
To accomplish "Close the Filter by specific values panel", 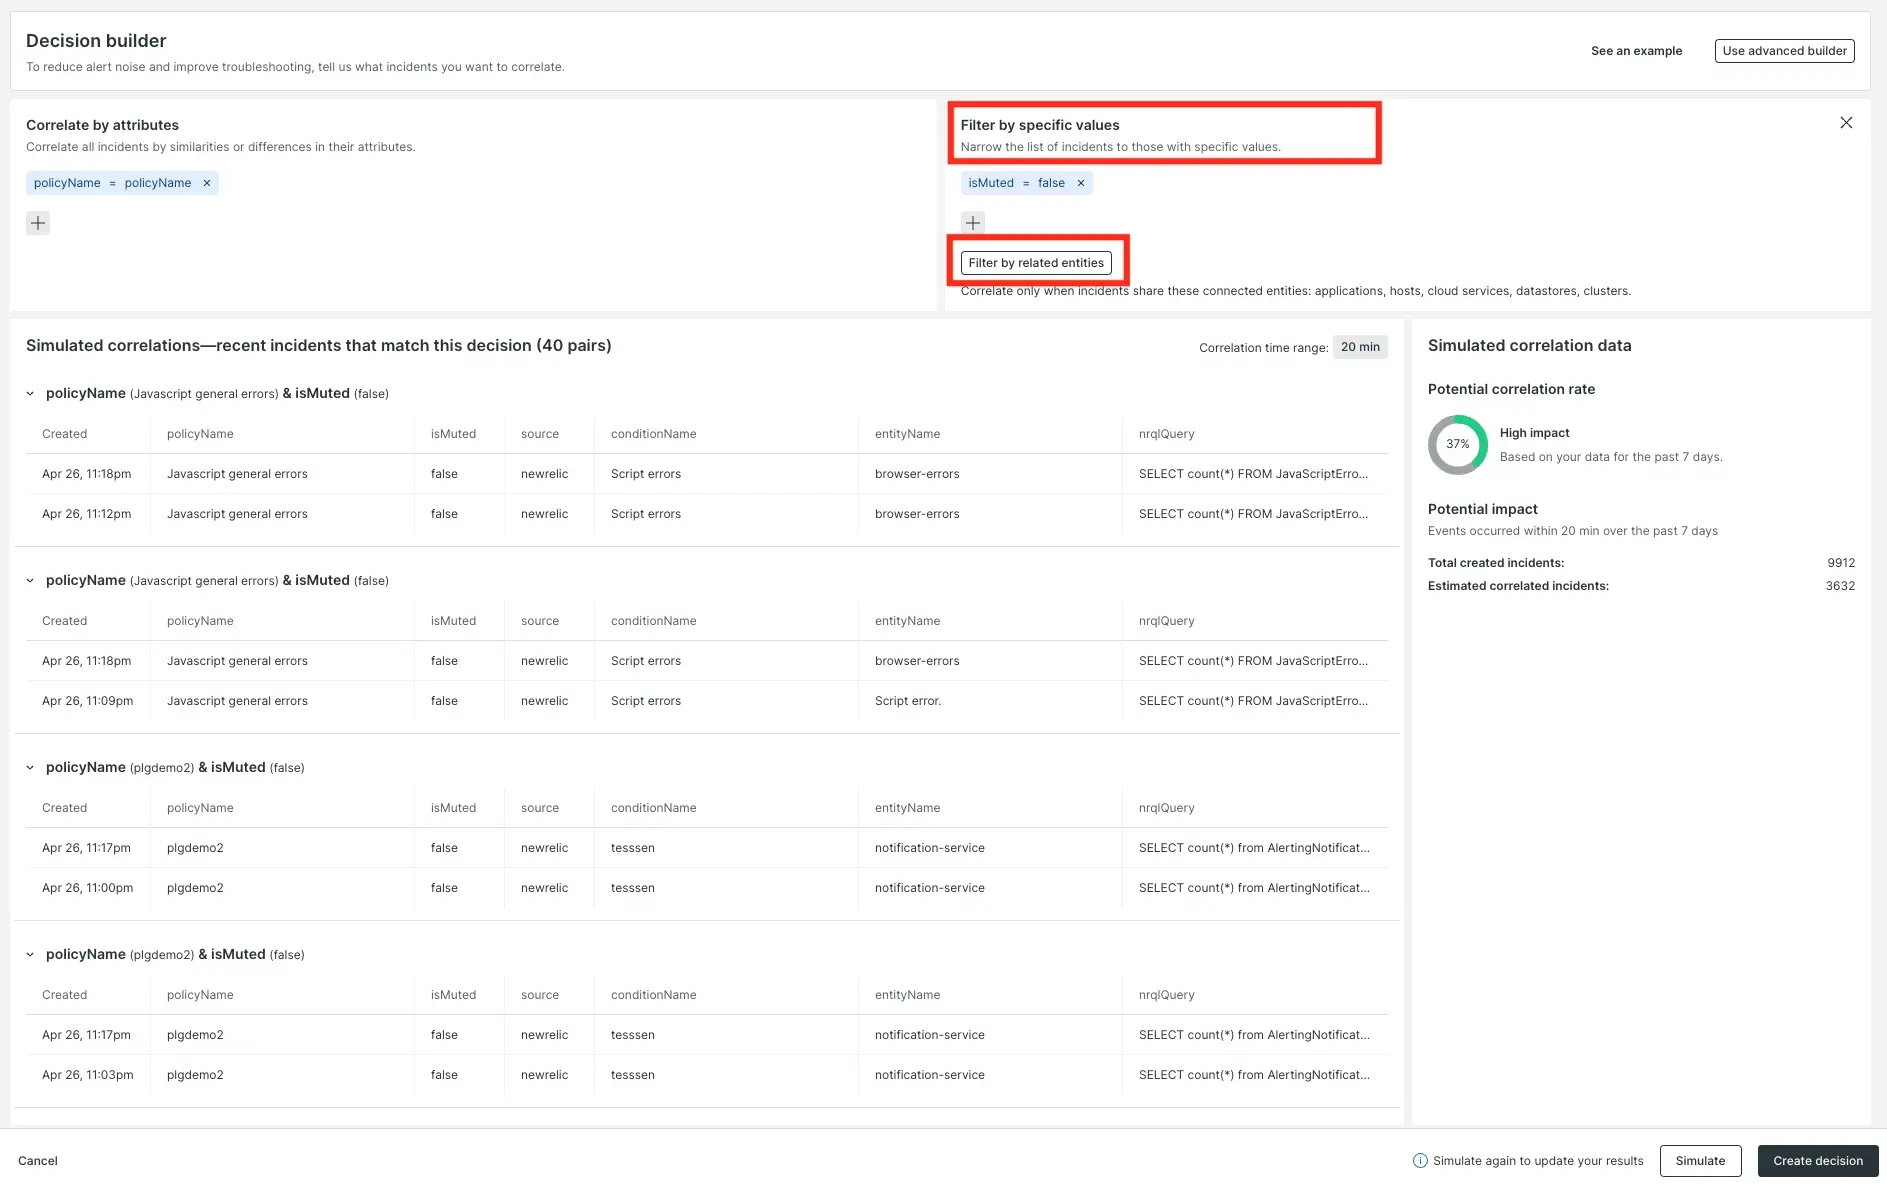I will point(1846,123).
